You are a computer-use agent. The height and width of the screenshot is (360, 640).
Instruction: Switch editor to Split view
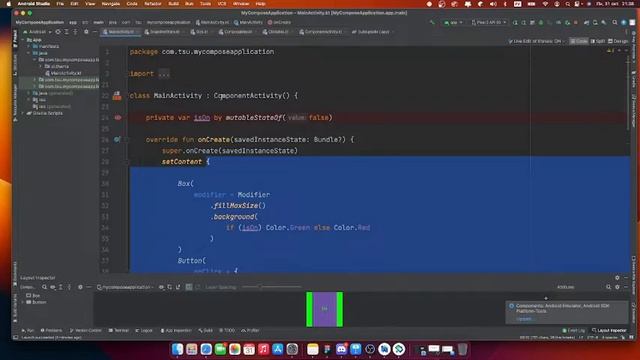pyautogui.click(x=598, y=41)
